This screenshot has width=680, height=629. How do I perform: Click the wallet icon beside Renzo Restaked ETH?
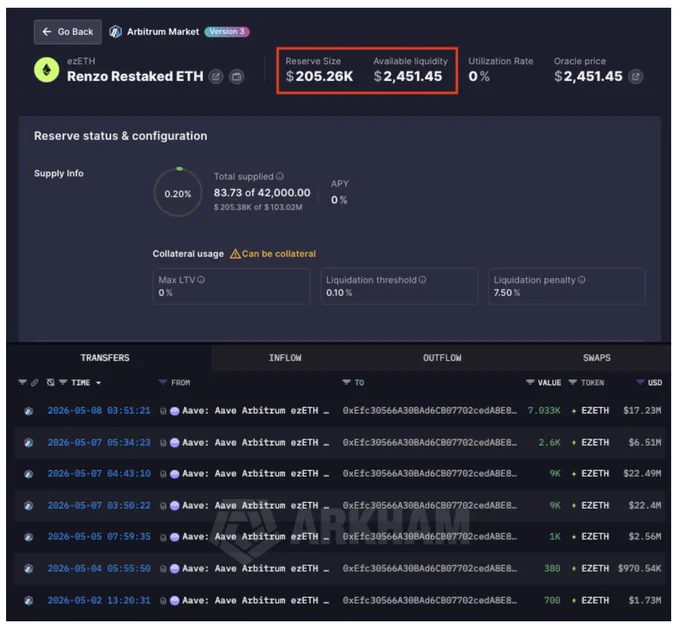click(x=236, y=77)
